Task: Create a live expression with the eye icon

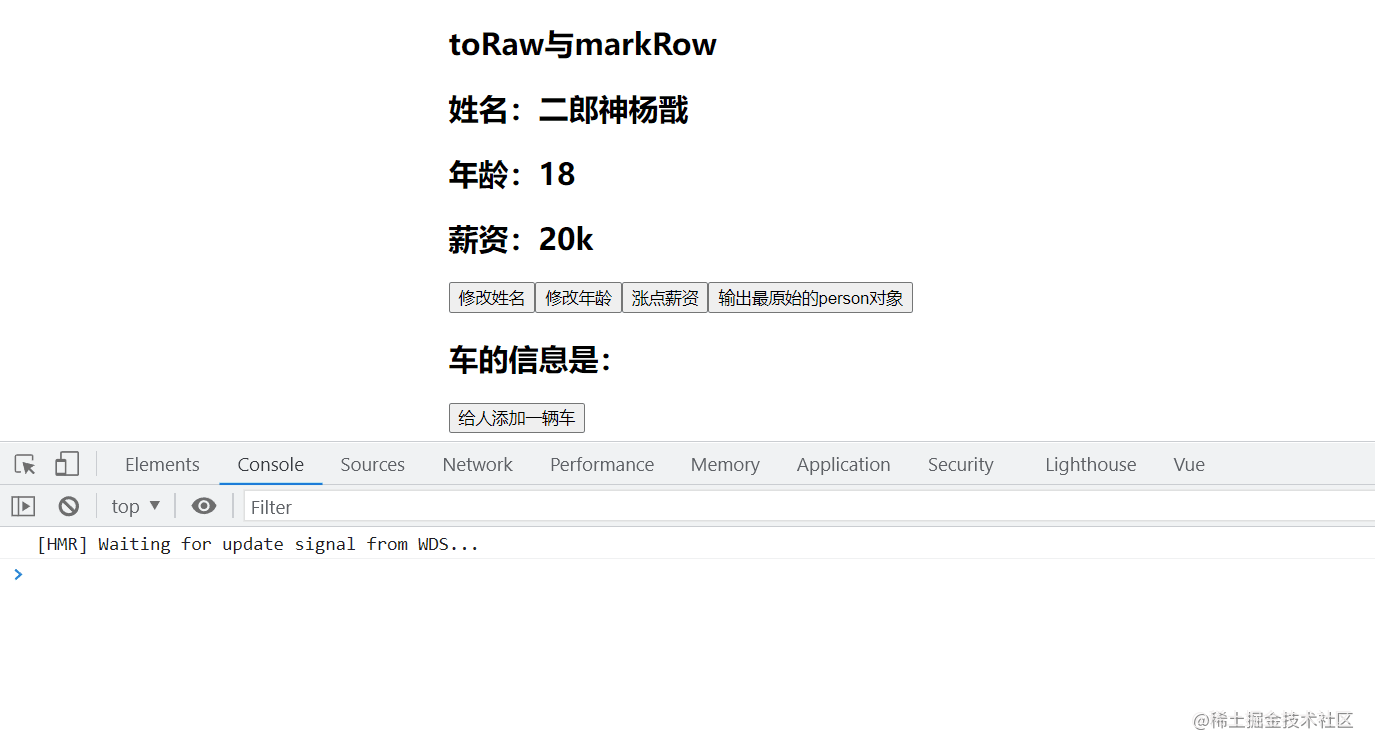Action: [203, 506]
